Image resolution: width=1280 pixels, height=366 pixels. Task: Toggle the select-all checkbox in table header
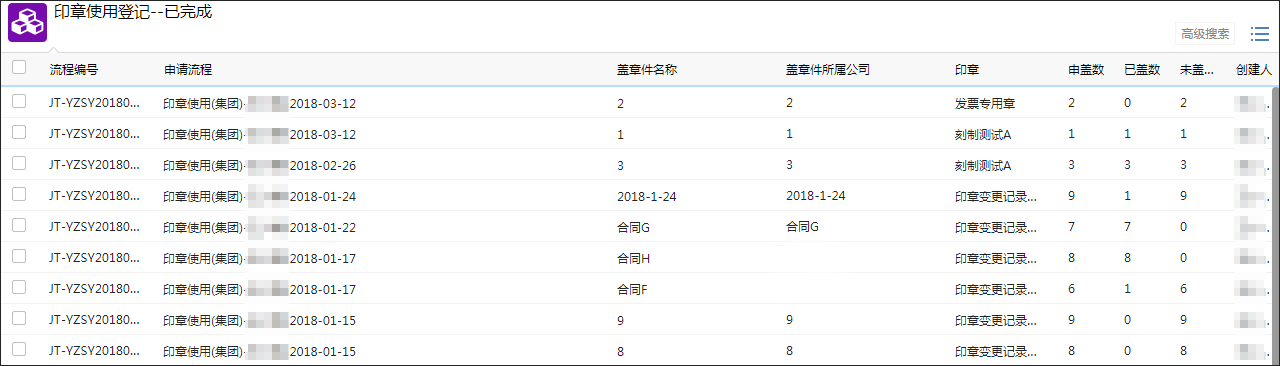(x=19, y=68)
